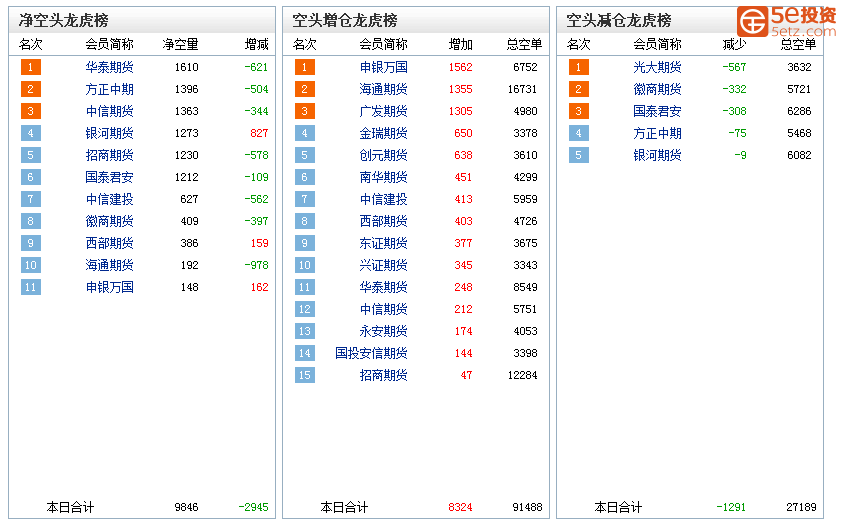This screenshot has width=844, height=529.
Task: Select 中信期货 in the 净空头龙虎榜 list
Action: pyautogui.click(x=109, y=111)
